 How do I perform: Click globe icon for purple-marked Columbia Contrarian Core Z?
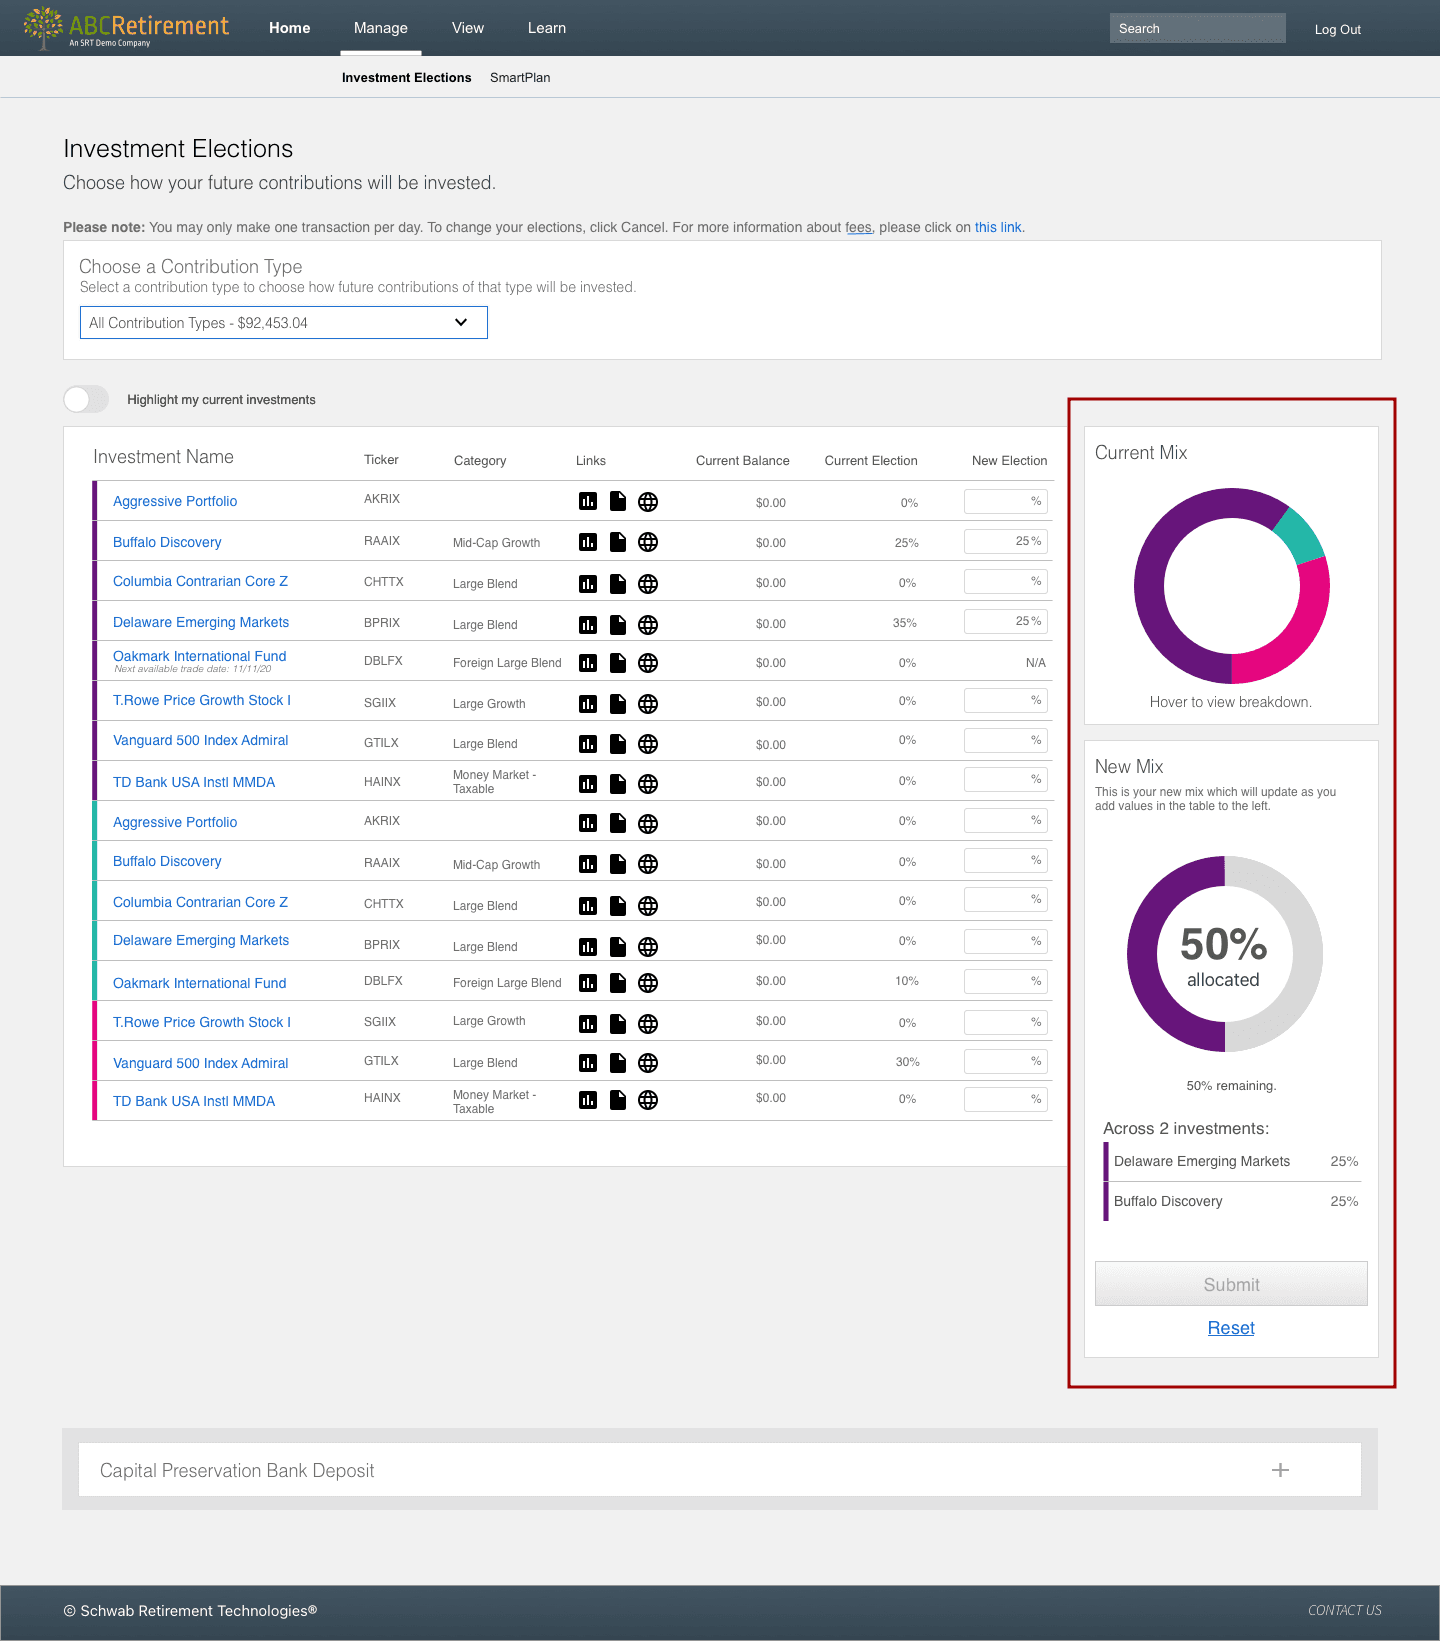[648, 584]
